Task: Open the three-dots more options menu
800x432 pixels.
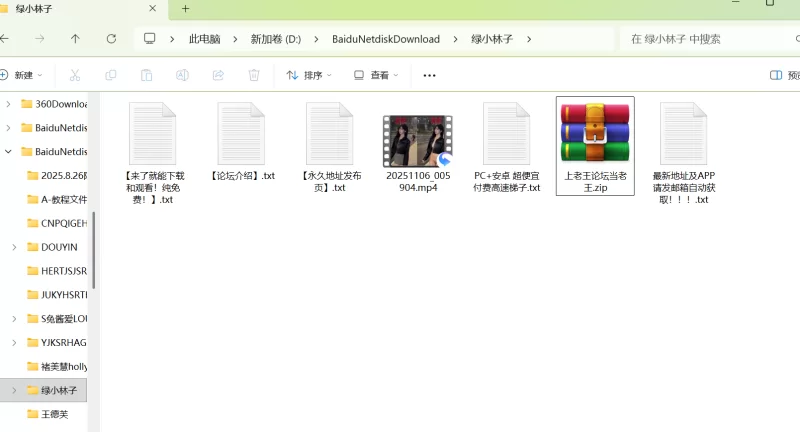Action: 430,75
